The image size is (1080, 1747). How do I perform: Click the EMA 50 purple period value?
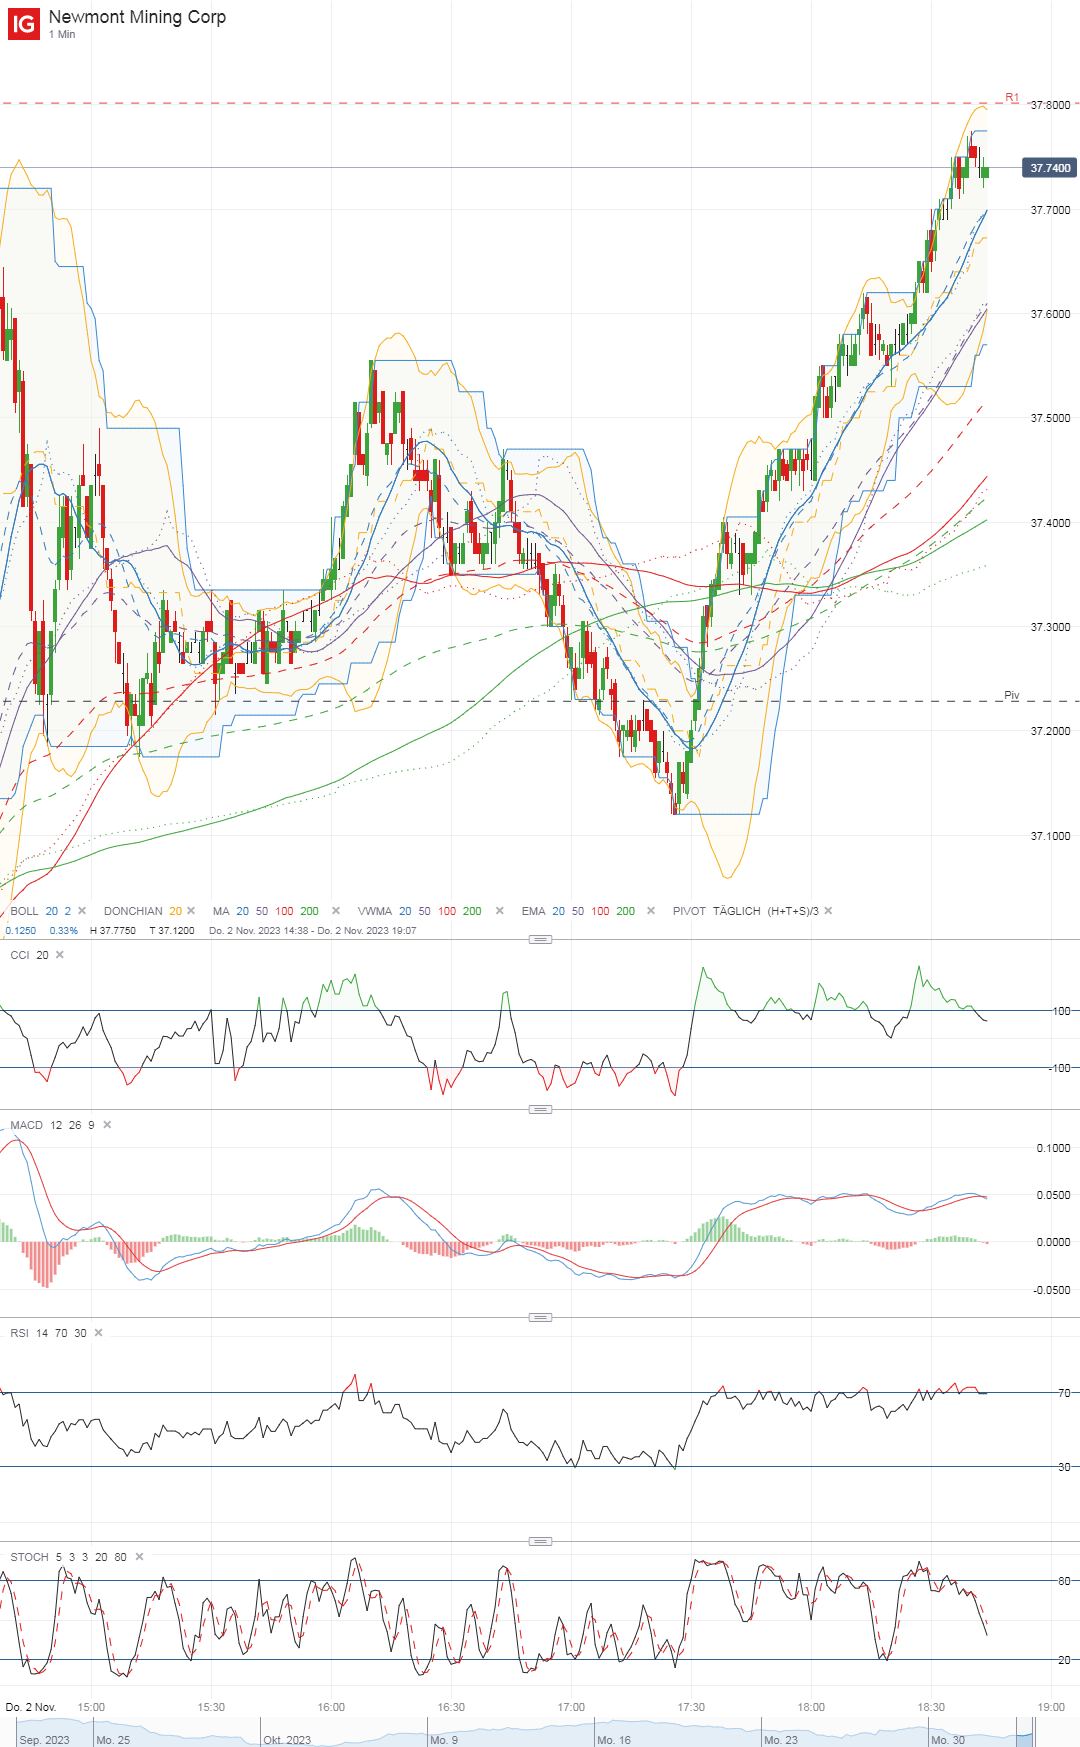pos(578,911)
